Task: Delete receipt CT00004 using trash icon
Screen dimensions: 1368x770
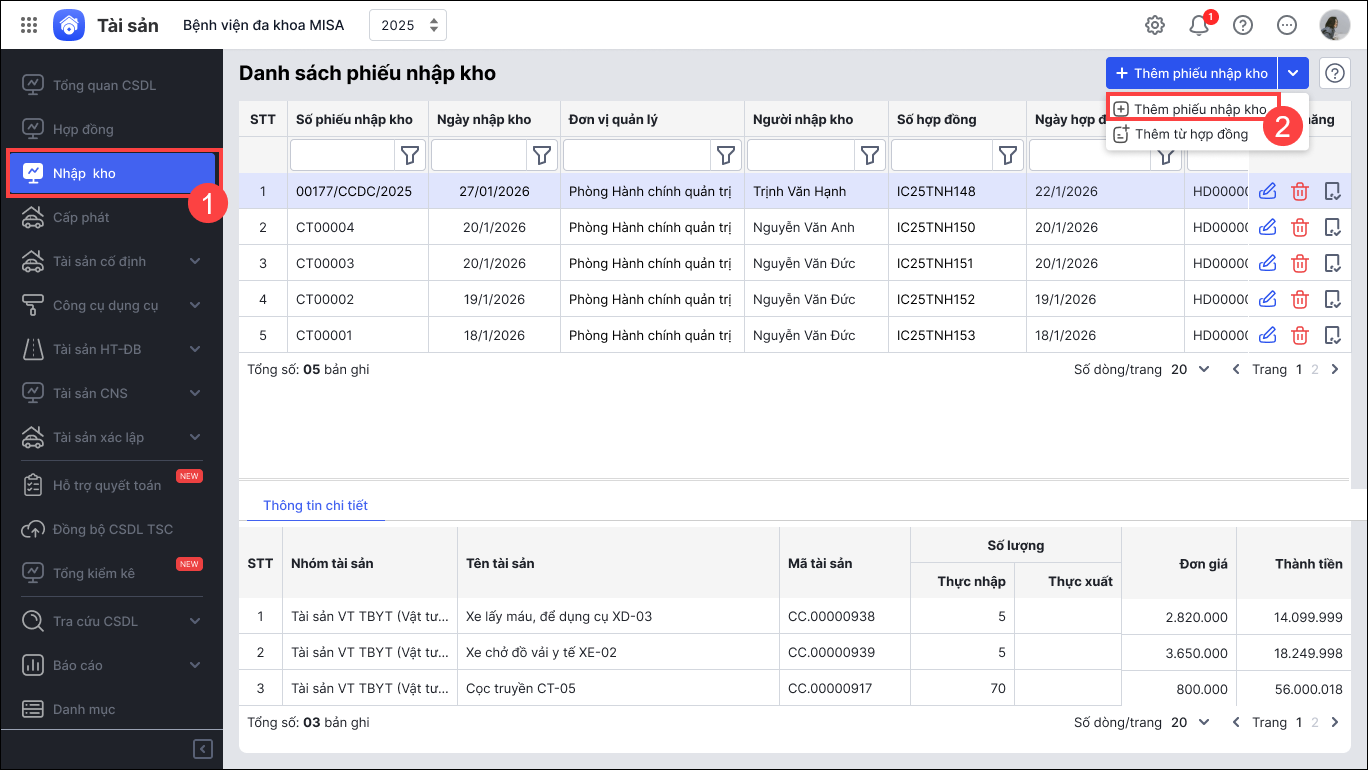Action: click(1300, 227)
